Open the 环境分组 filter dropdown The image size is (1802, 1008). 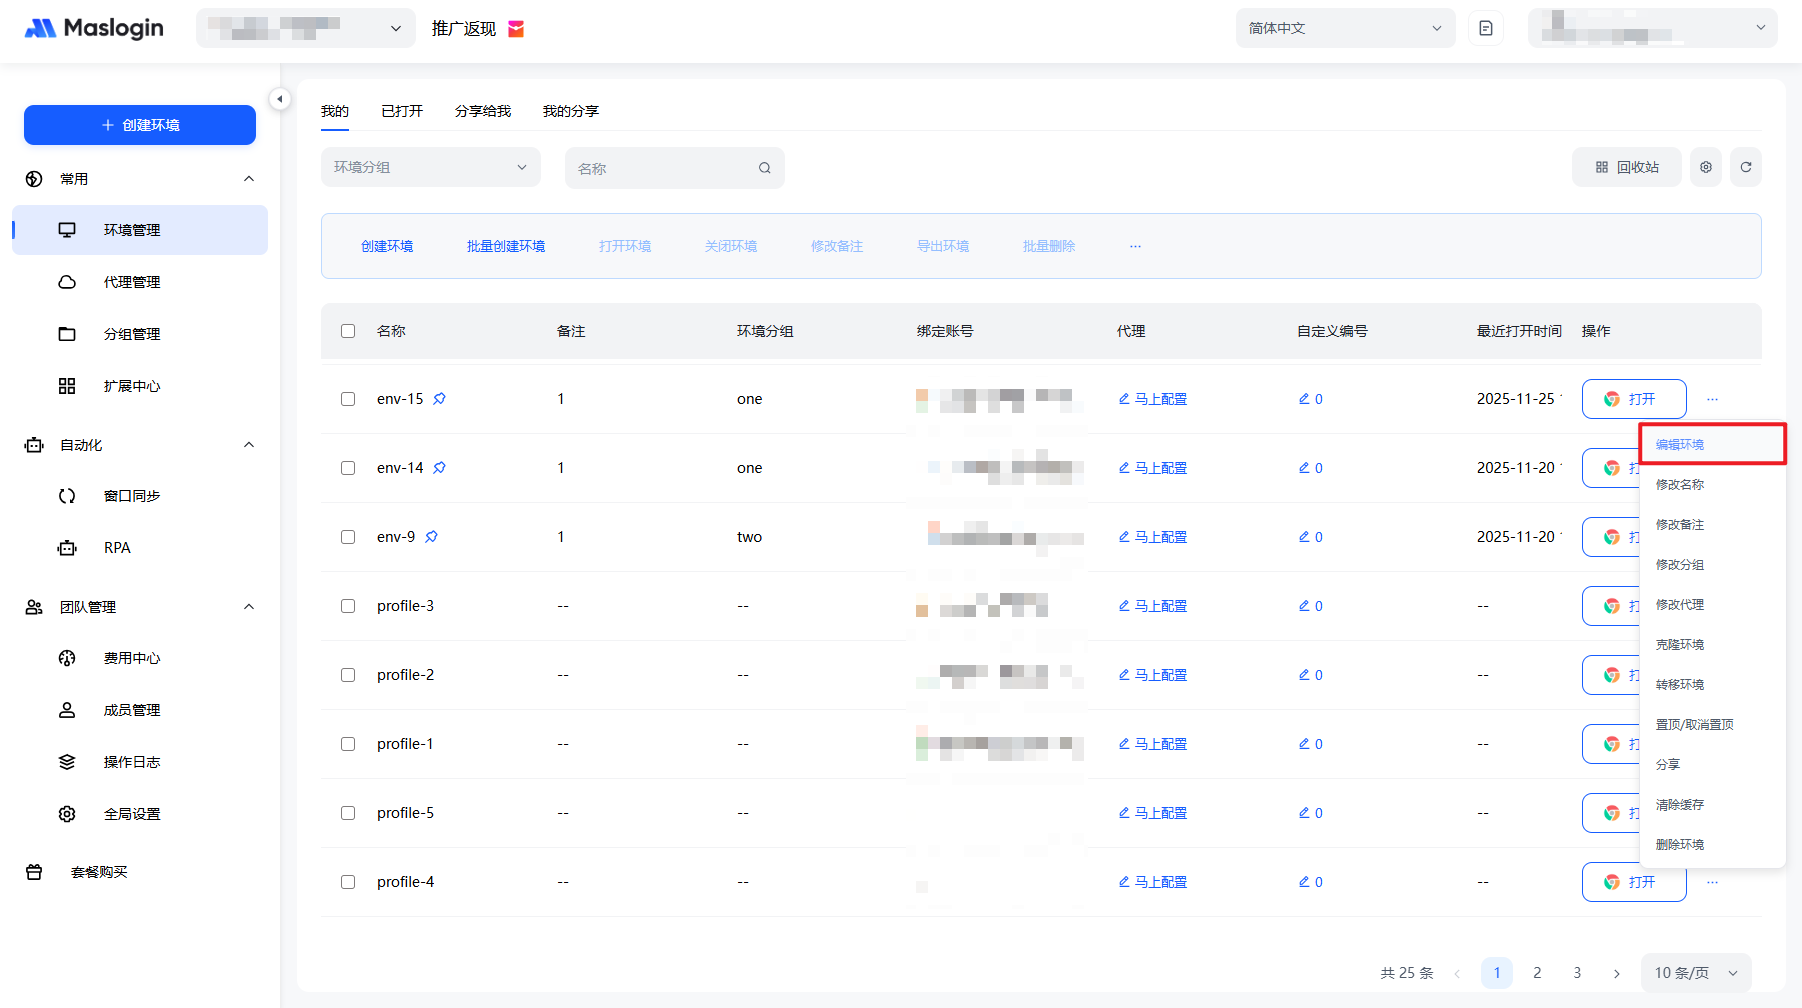430,168
